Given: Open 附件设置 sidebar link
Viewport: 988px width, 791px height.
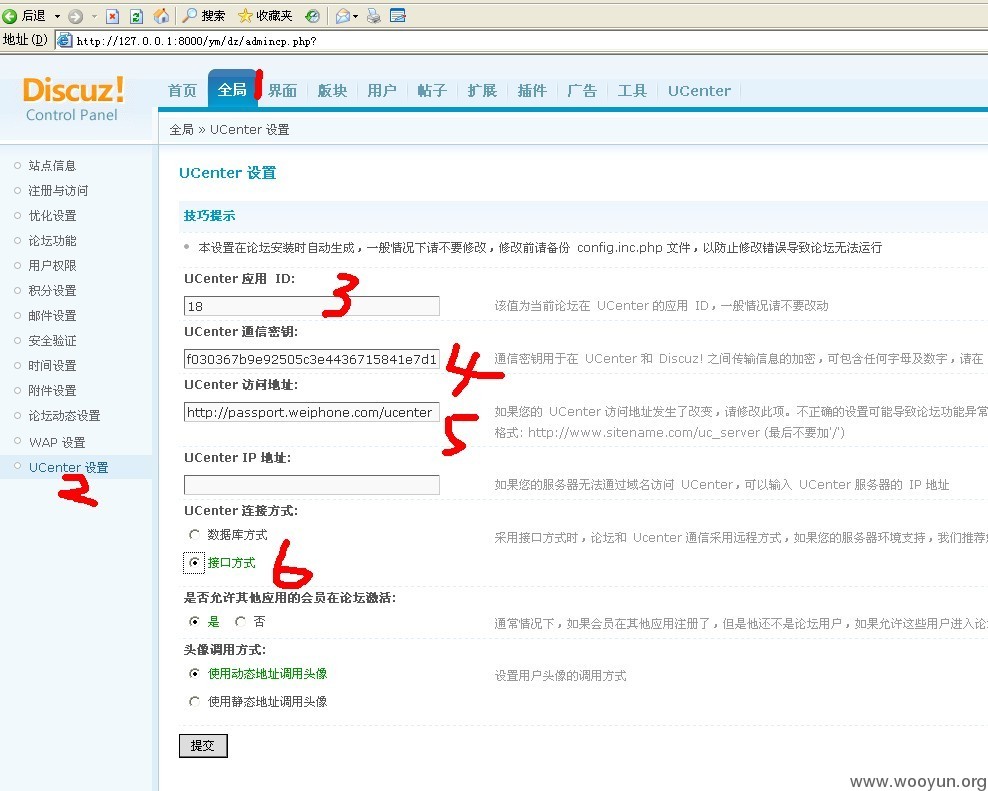Looking at the screenshot, I should pos(52,391).
